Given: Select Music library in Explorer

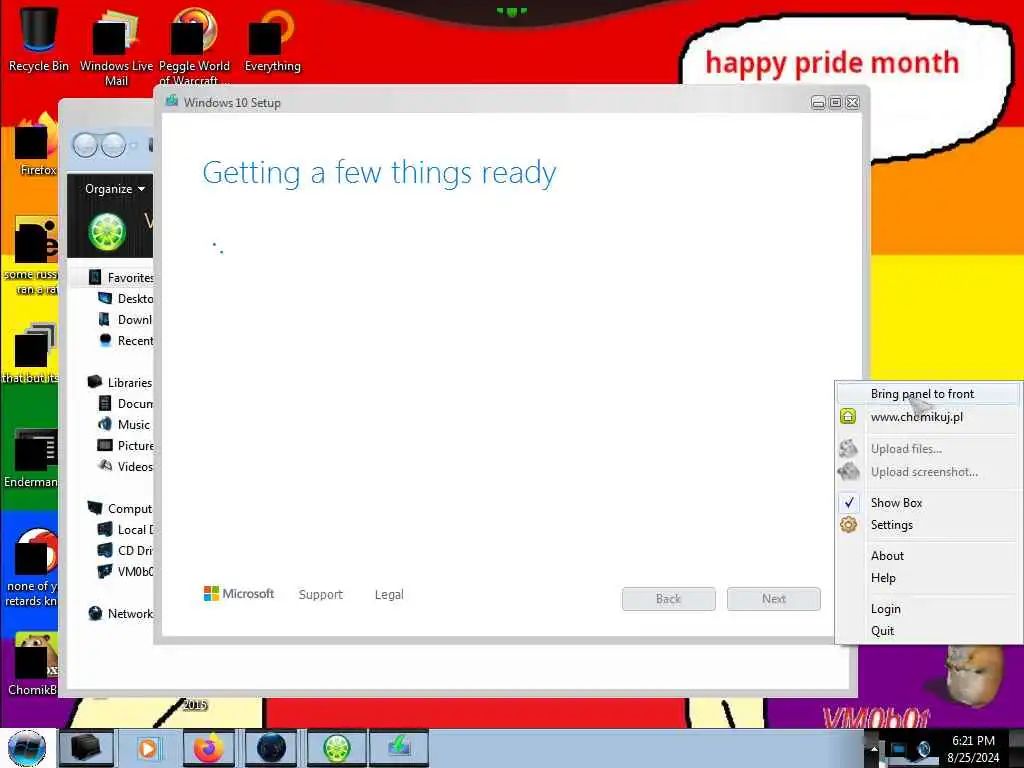Looking at the screenshot, I should pos(124,424).
